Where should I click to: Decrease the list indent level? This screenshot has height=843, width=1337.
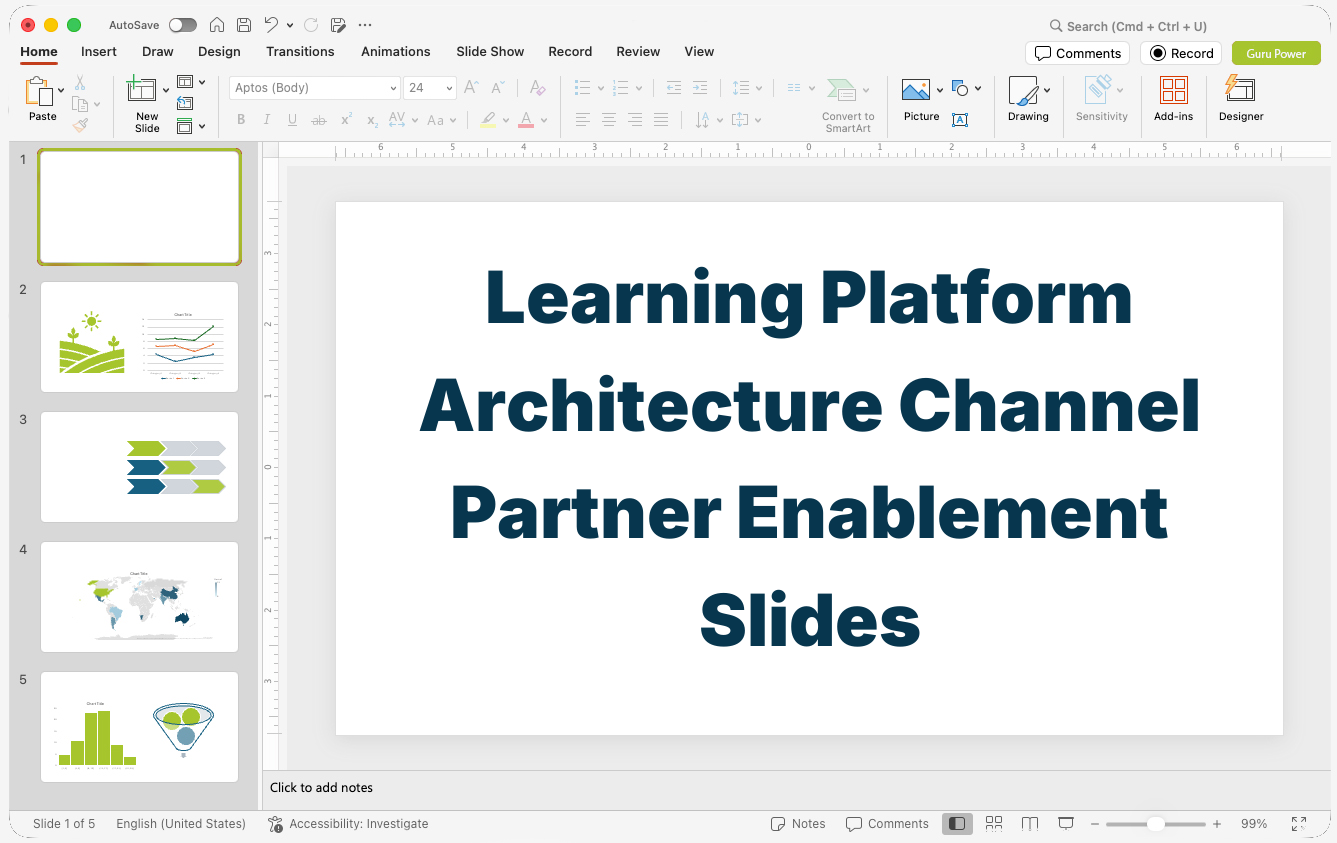tap(674, 88)
